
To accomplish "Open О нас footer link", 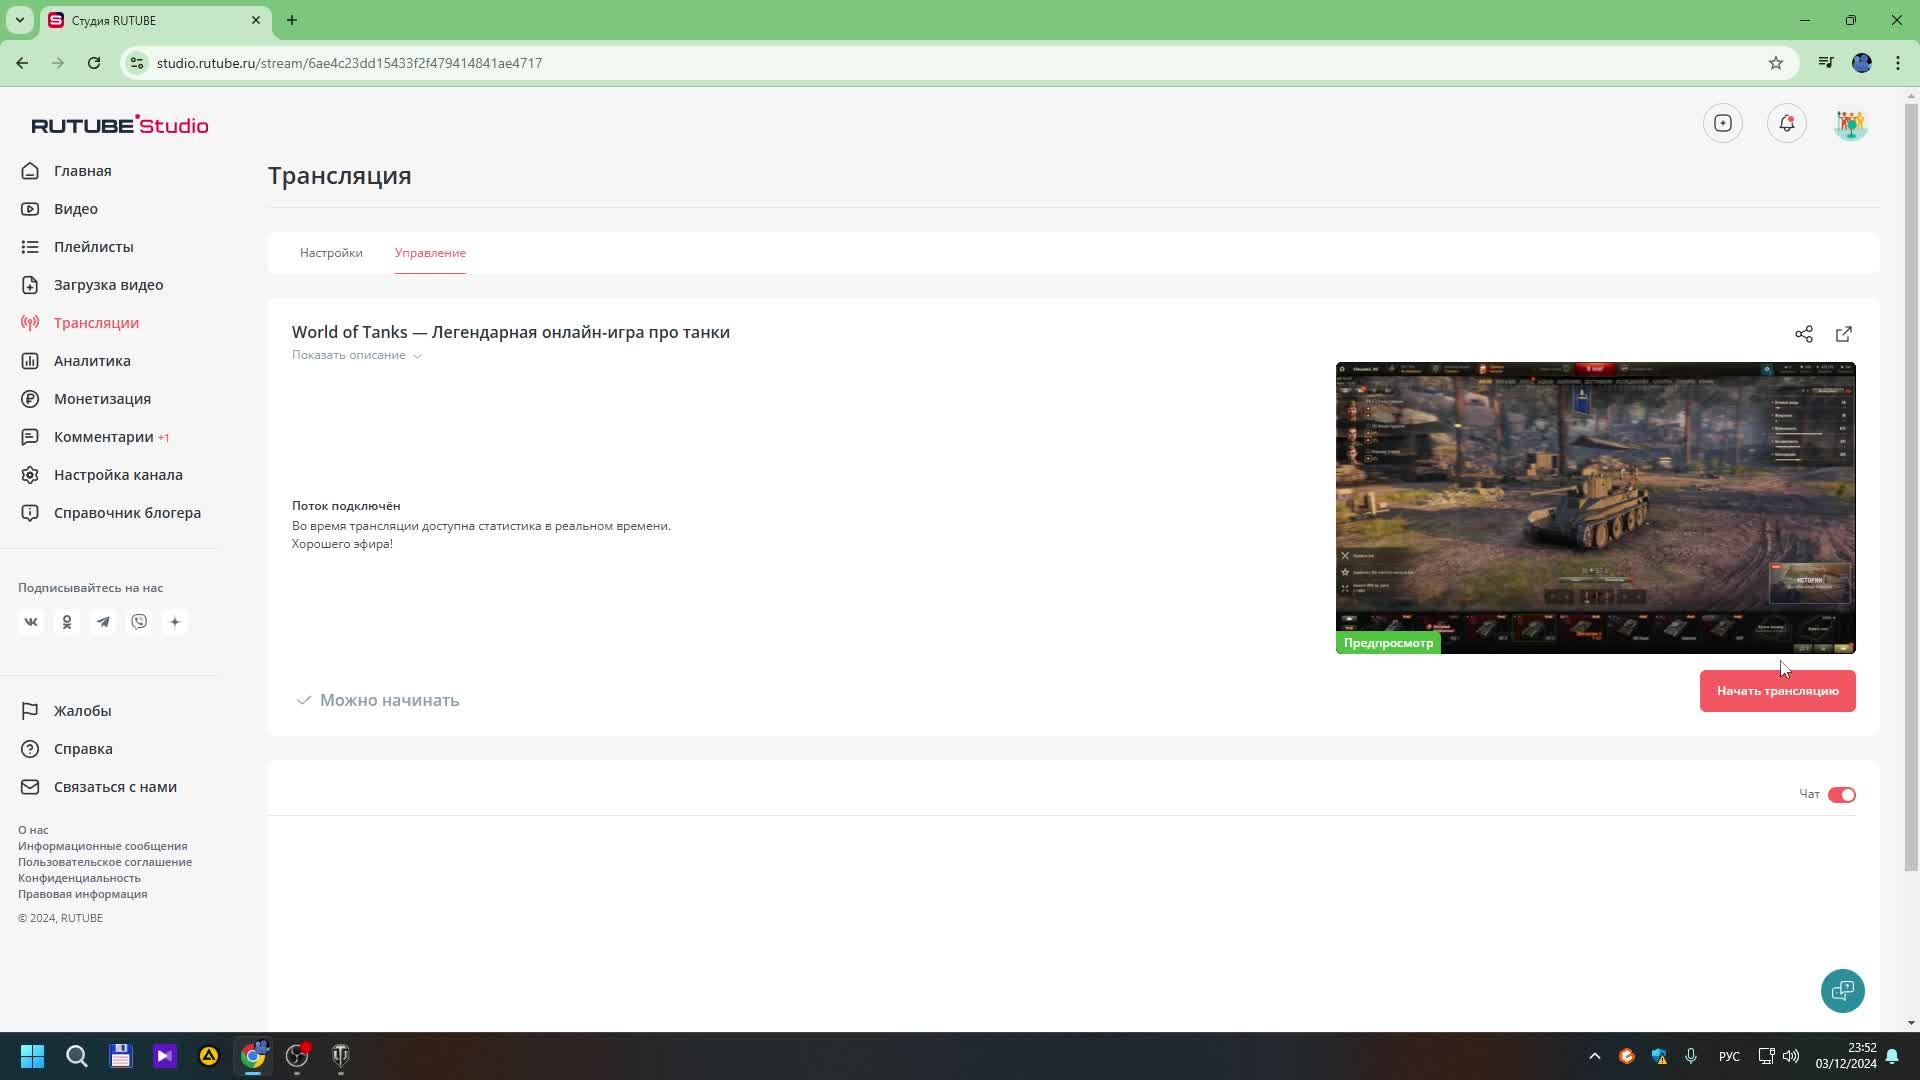I will pos(33,830).
